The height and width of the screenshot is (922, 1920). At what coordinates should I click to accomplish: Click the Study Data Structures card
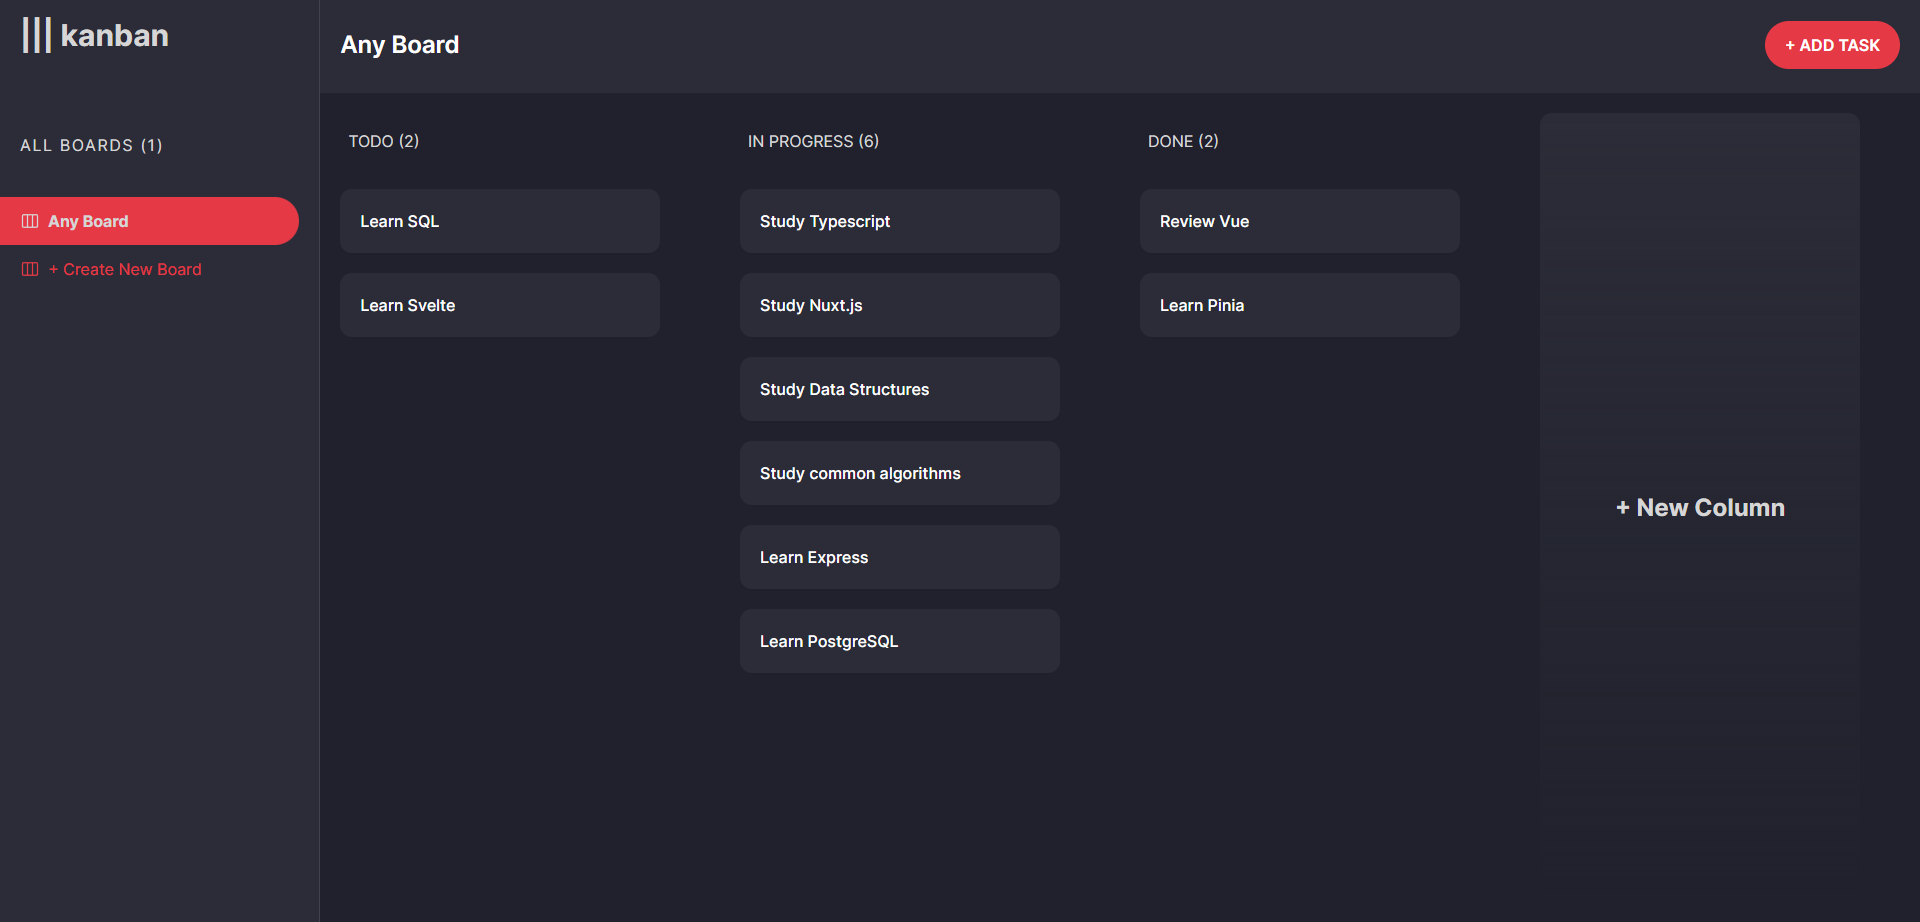click(899, 389)
